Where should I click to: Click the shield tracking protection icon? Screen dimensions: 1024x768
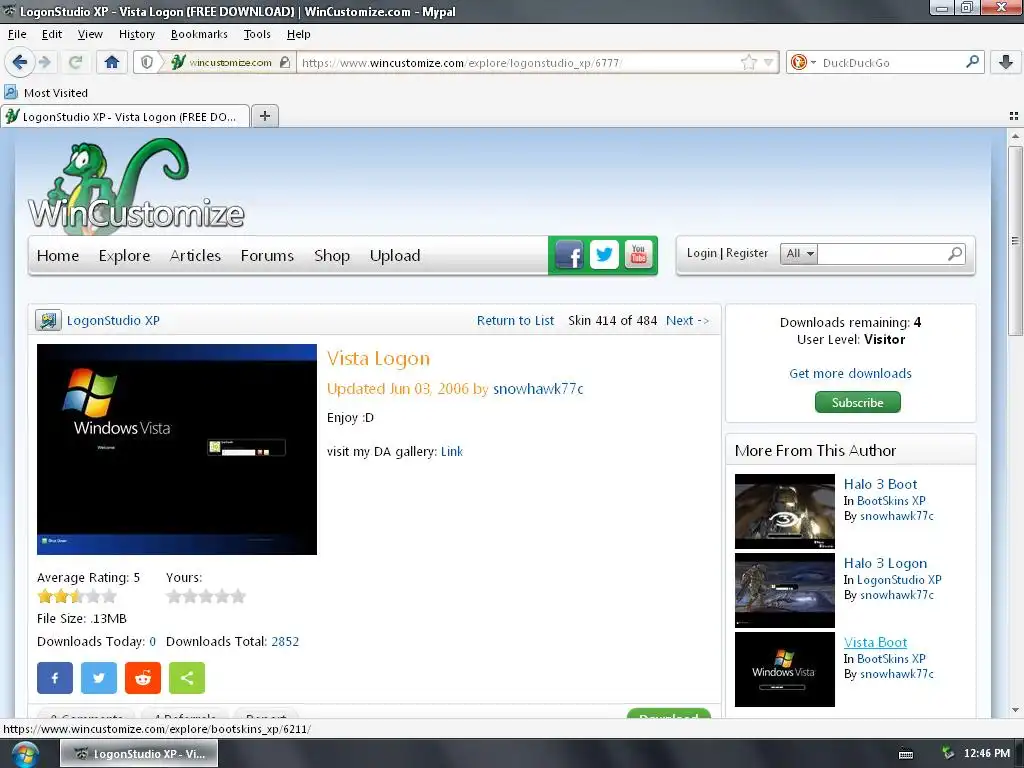tap(147, 63)
